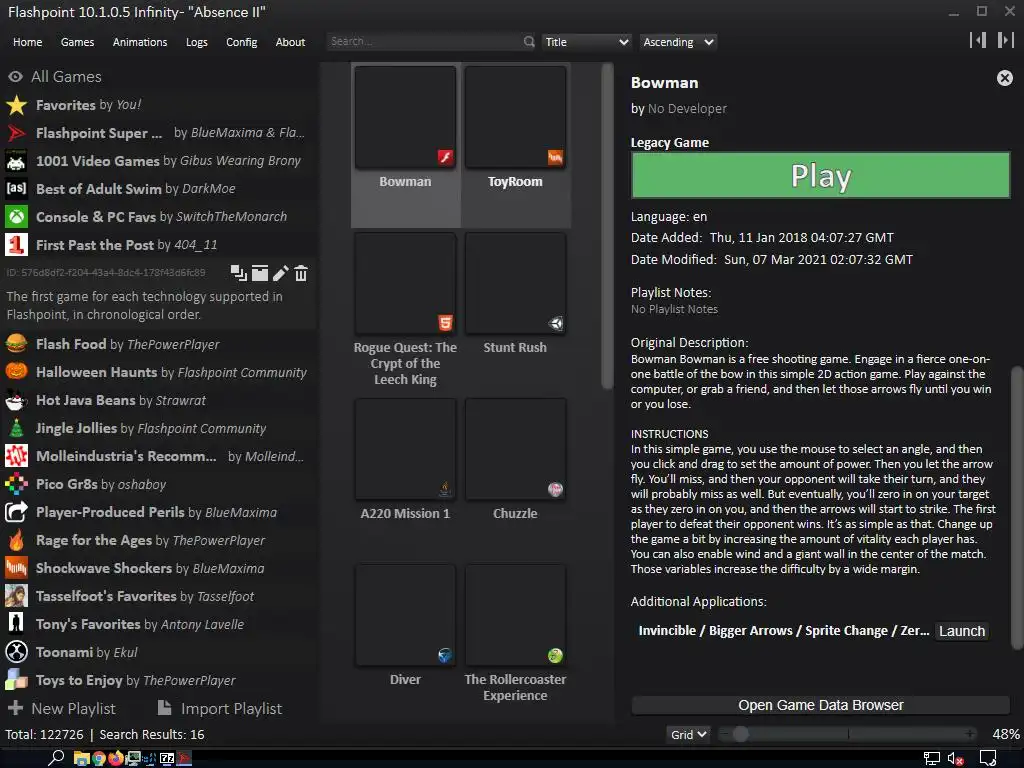This screenshot has height=768, width=1024.
Task: Click the Favorites star icon
Action: tap(16, 105)
